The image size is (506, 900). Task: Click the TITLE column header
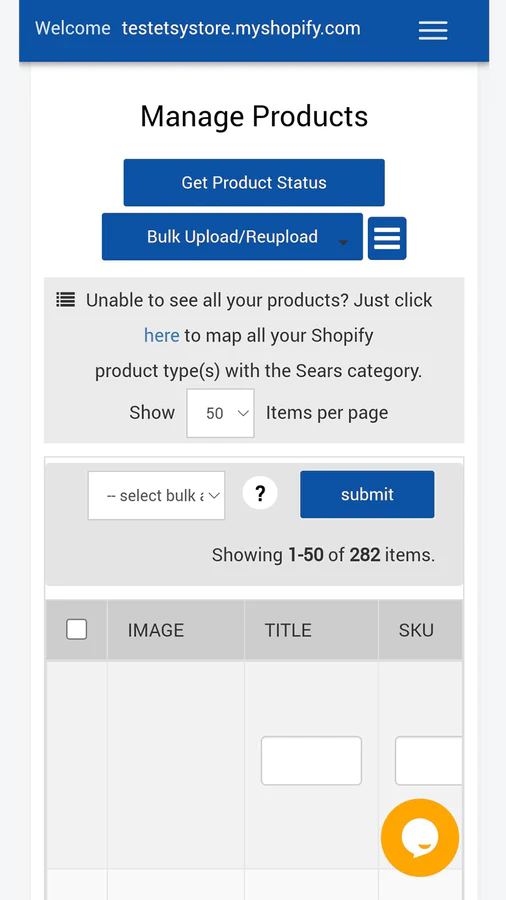coord(288,630)
